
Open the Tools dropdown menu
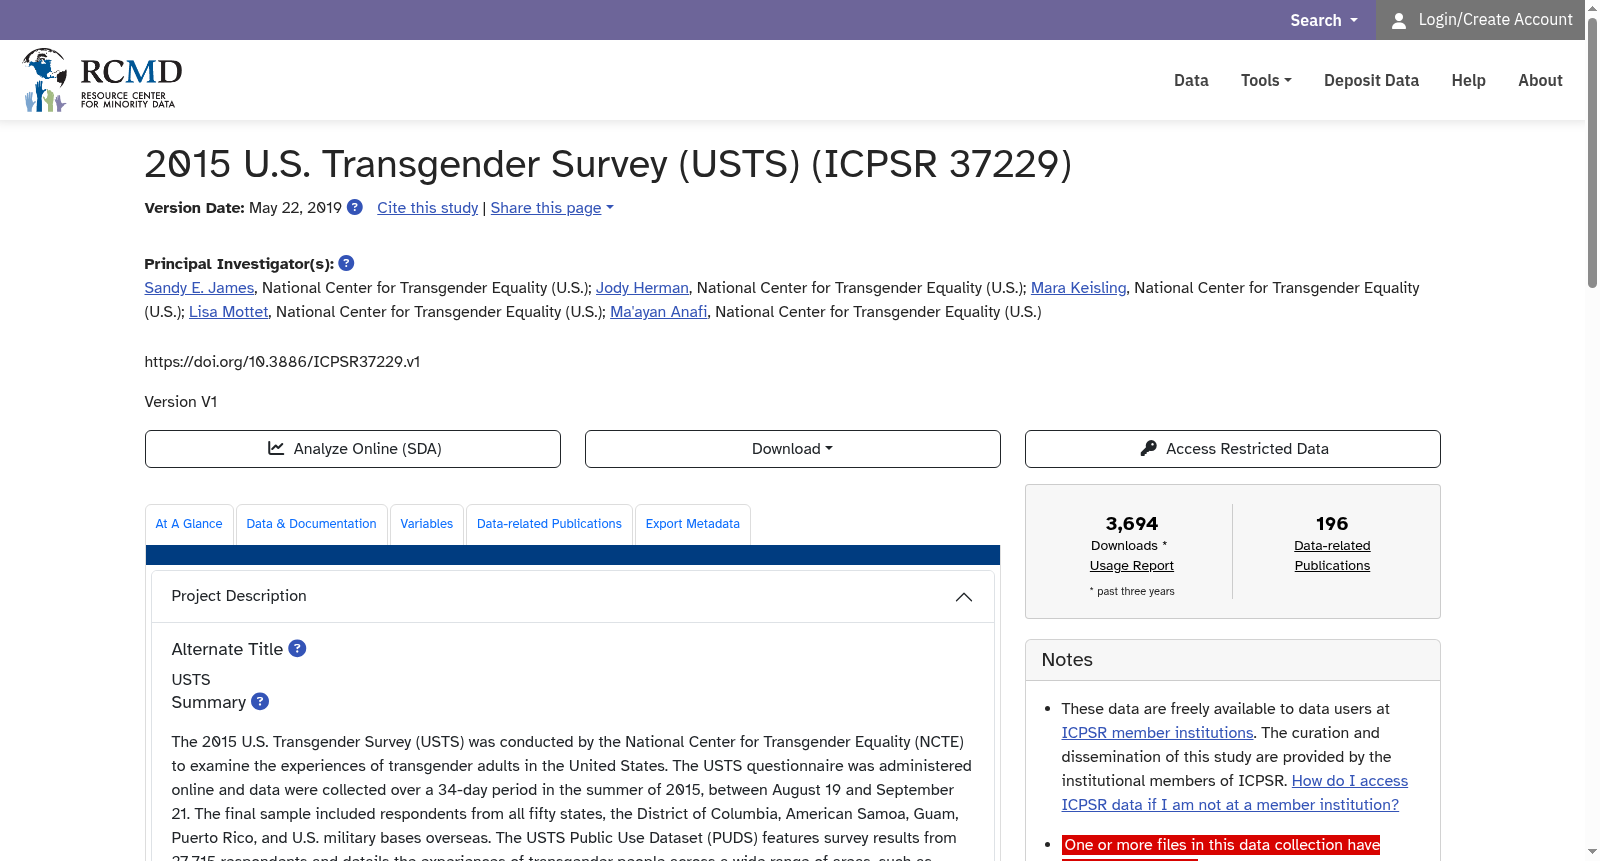[1266, 80]
